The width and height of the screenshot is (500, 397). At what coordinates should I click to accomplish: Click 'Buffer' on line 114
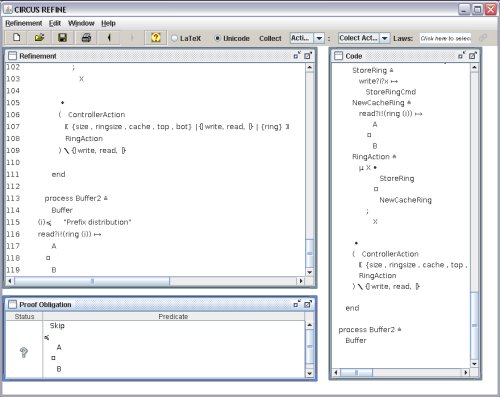coord(62,210)
